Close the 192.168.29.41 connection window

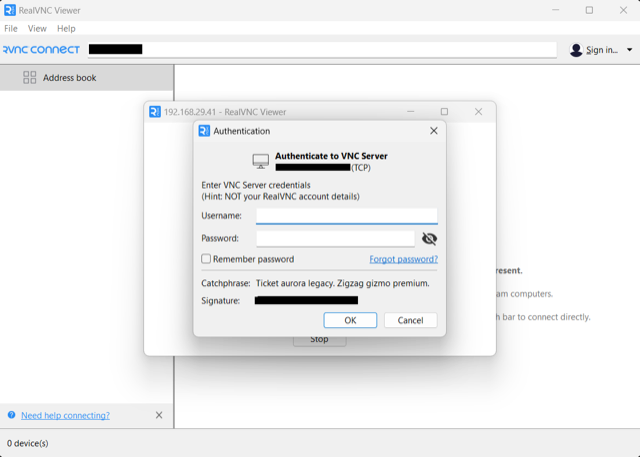pos(478,112)
